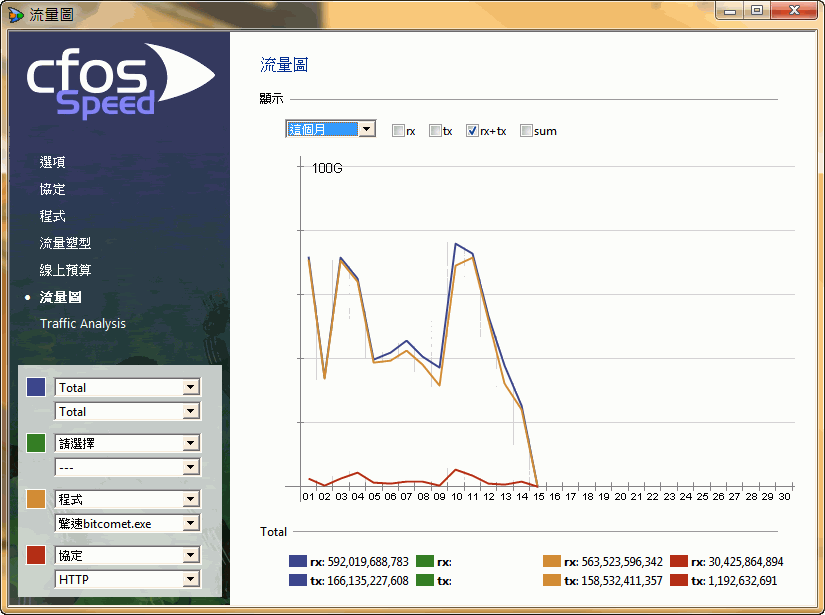825x615 pixels.
Task: Click the cFosSpeed logo
Action: pos(118,80)
